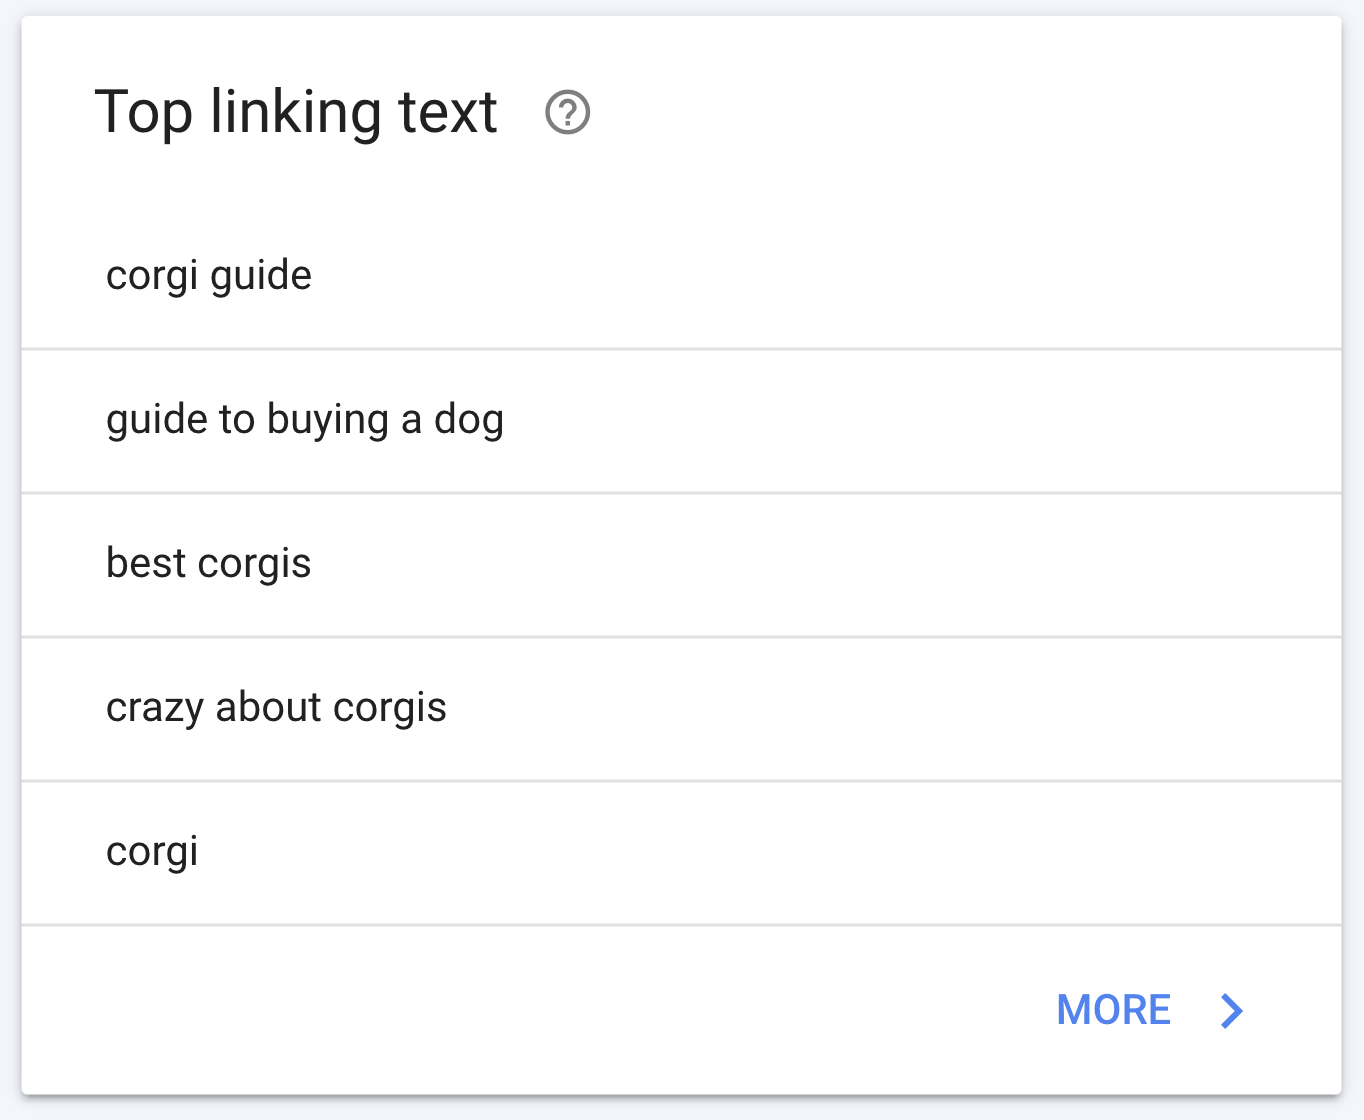Click the 'guide to buying a dog' entry
The height and width of the screenshot is (1120, 1364).
305,420
